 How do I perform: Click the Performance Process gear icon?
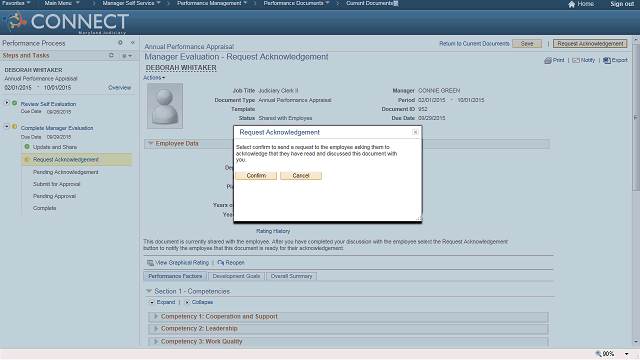coord(120,42)
